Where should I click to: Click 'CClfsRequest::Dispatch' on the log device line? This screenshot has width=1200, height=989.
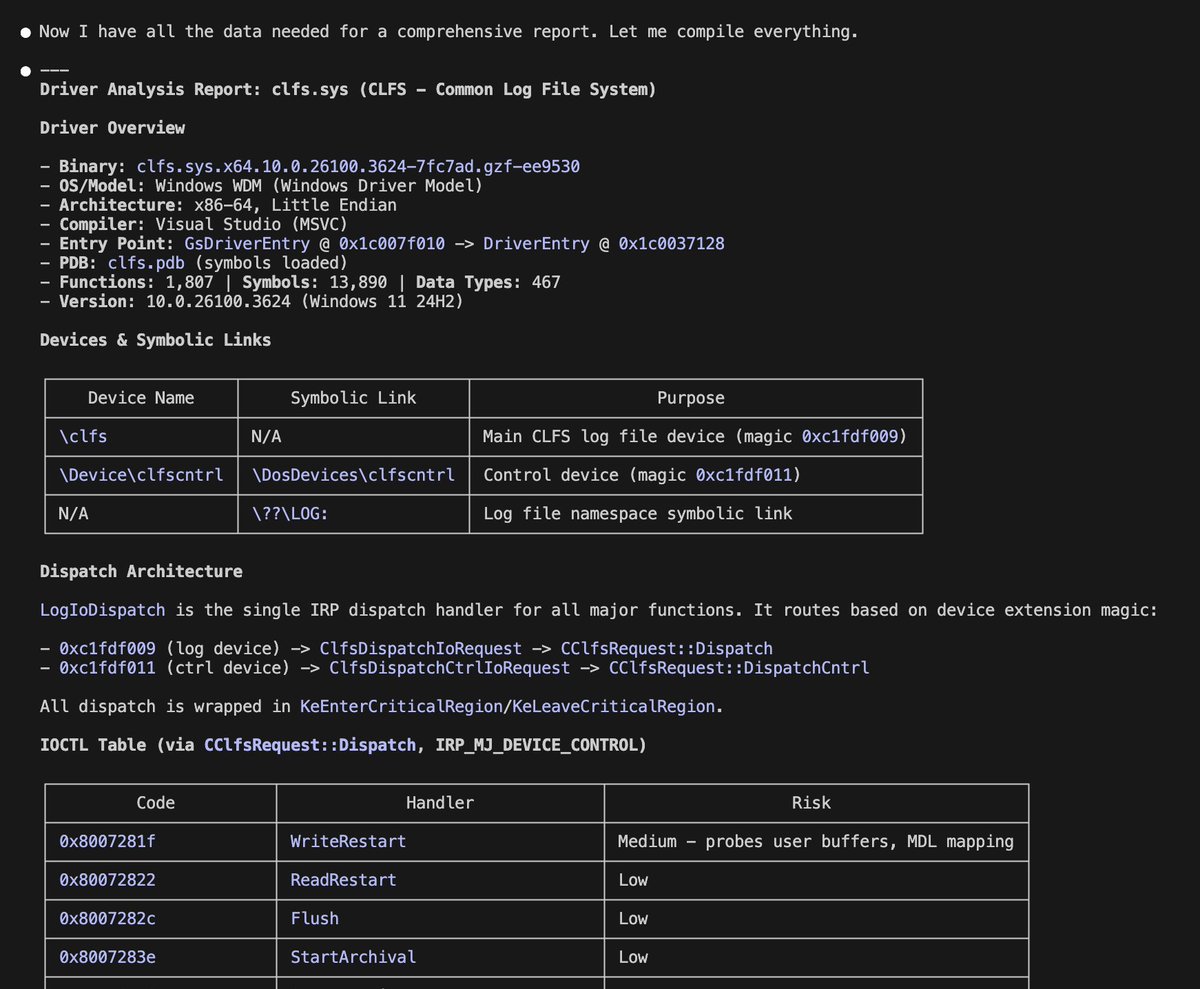click(666, 648)
